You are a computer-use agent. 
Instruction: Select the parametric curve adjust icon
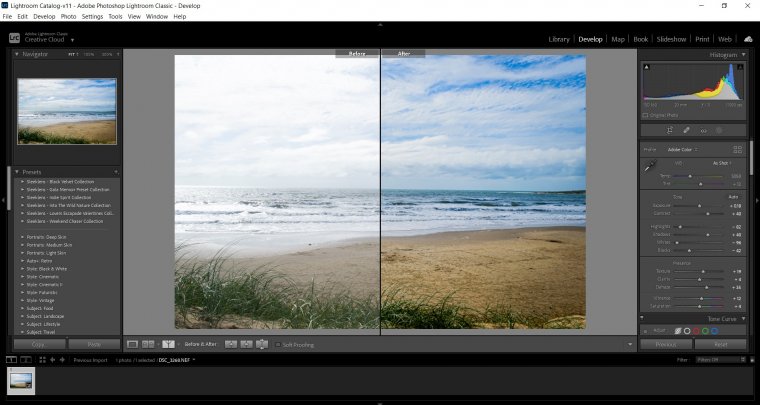[x=678, y=331]
